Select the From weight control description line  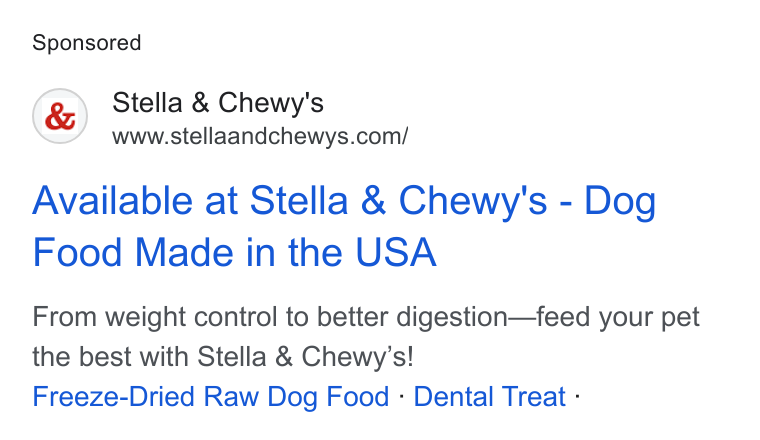click(x=366, y=318)
